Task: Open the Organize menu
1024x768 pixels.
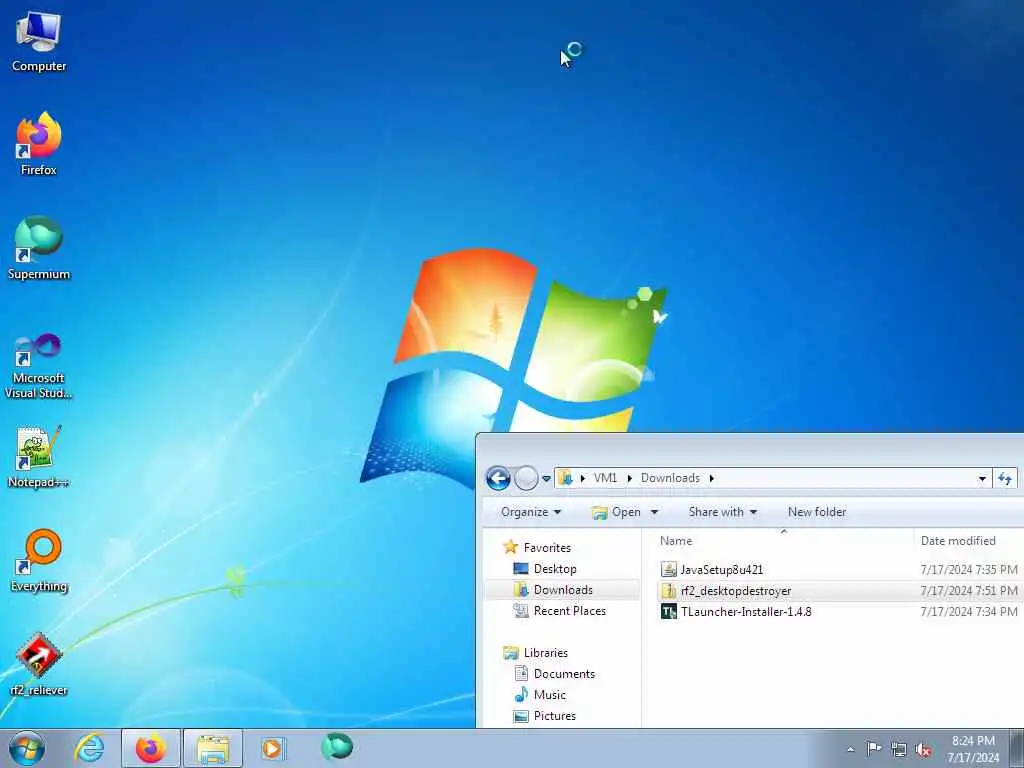Action: [531, 512]
